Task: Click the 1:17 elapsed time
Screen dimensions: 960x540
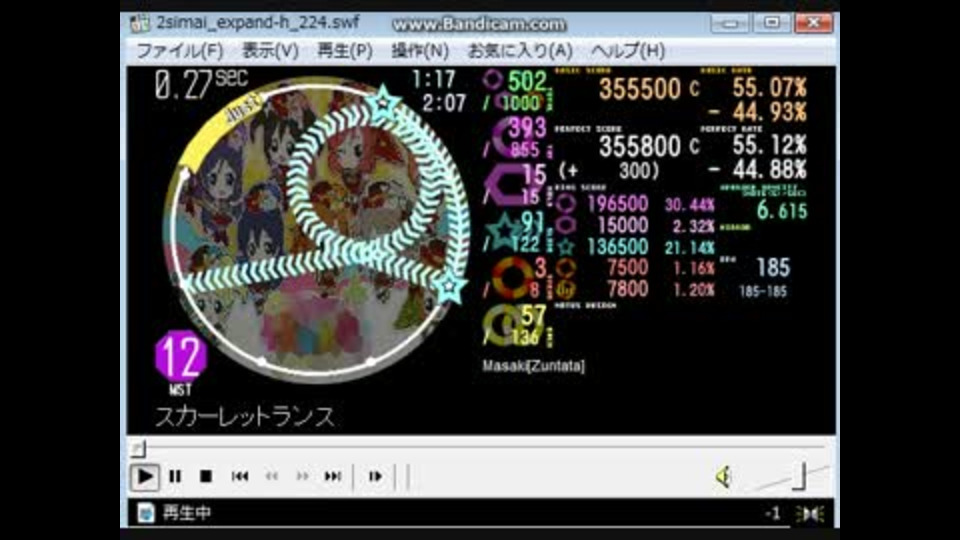Action: 433,80
